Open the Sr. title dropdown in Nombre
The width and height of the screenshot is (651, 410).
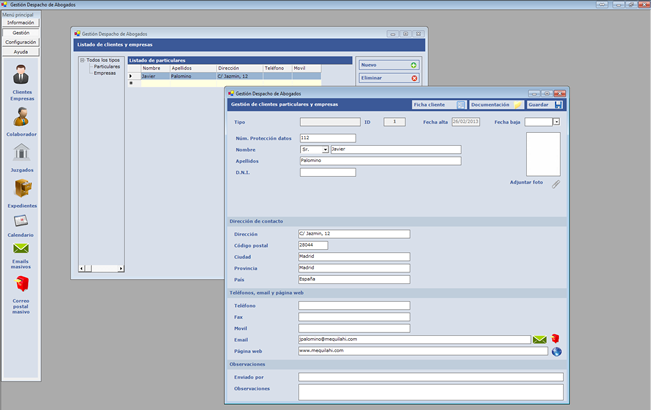(324, 149)
